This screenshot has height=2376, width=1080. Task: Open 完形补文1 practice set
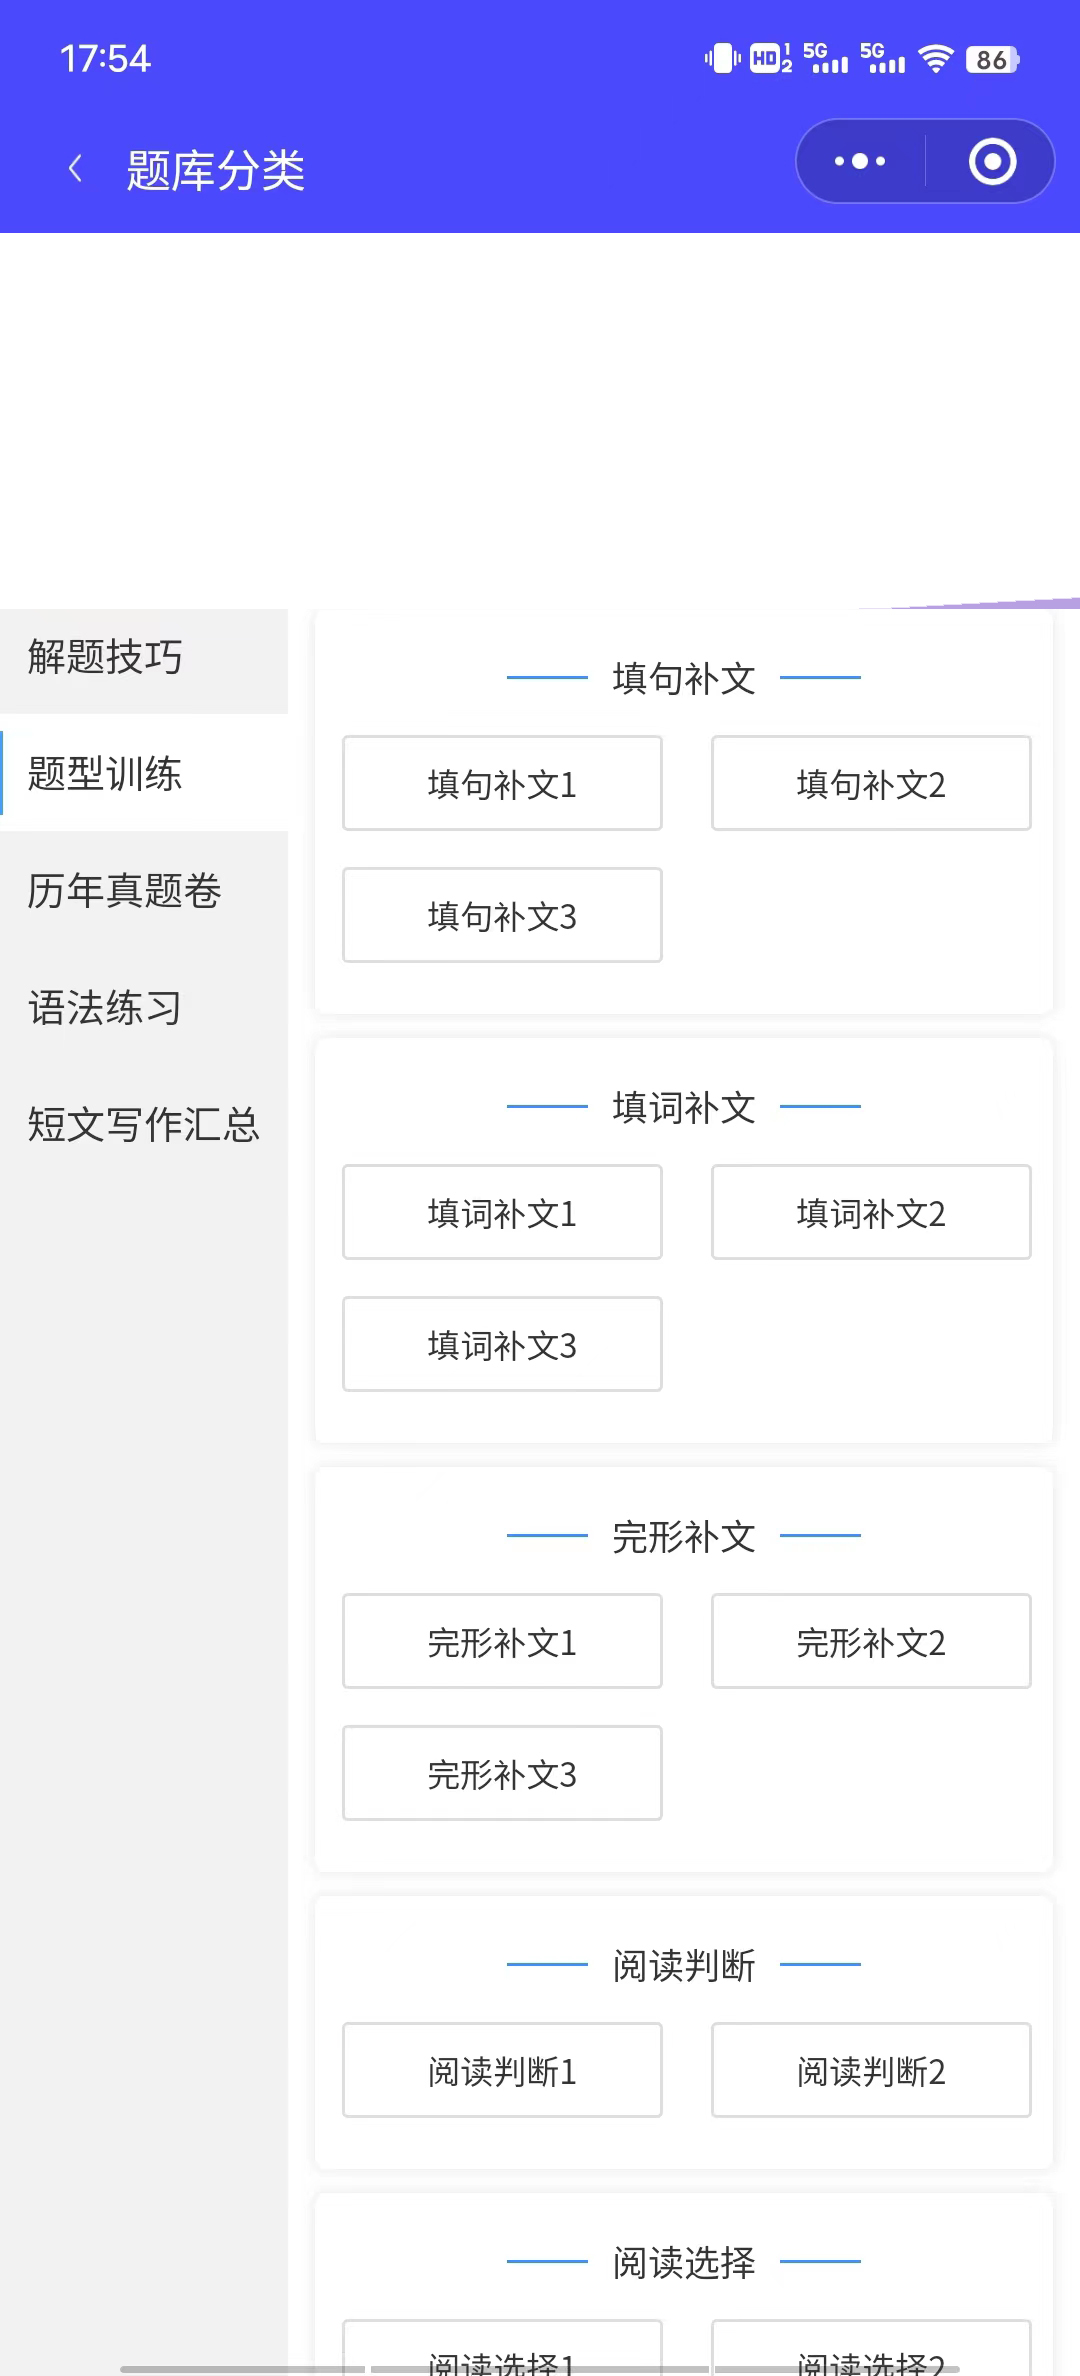[x=502, y=1642]
